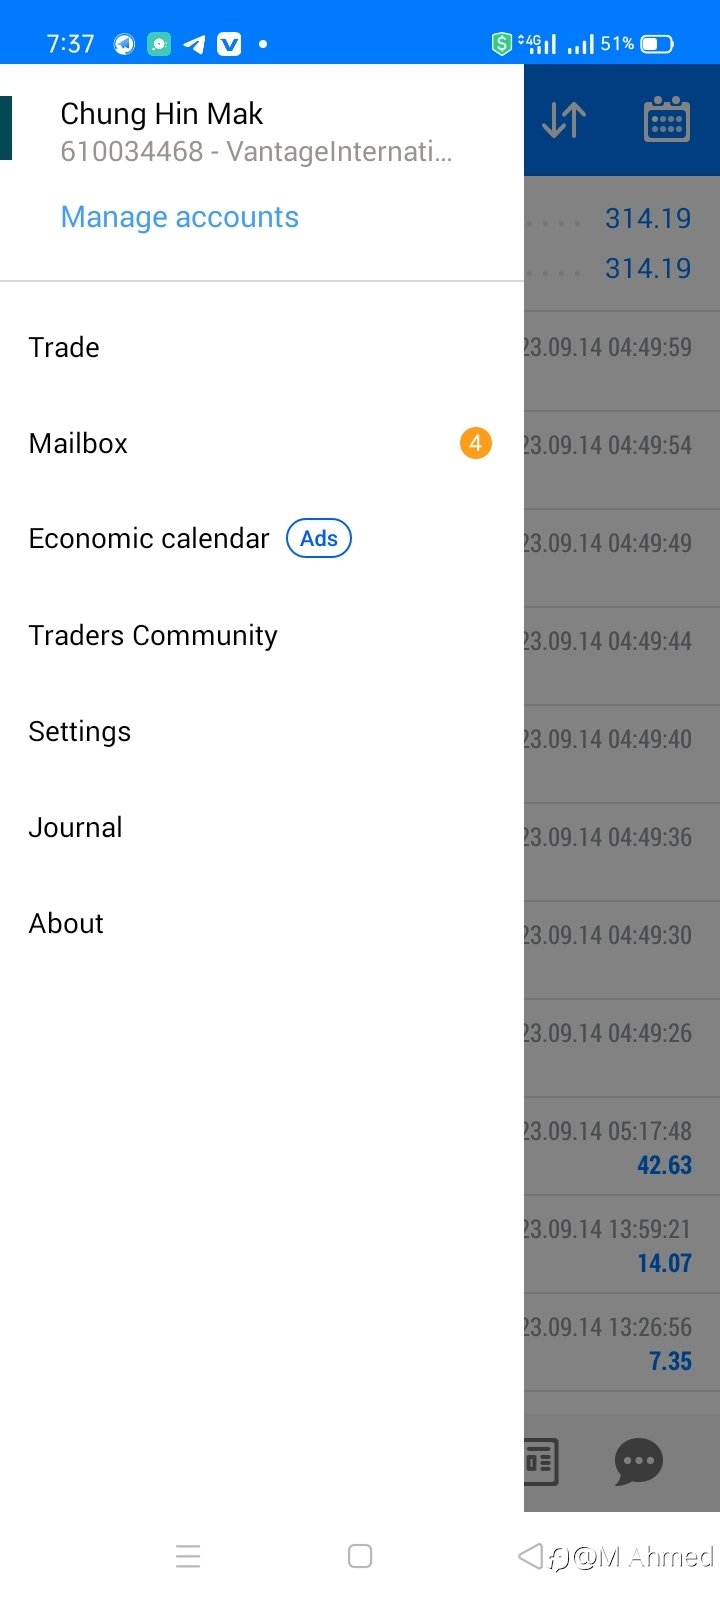Open Manage accounts link

point(180,217)
